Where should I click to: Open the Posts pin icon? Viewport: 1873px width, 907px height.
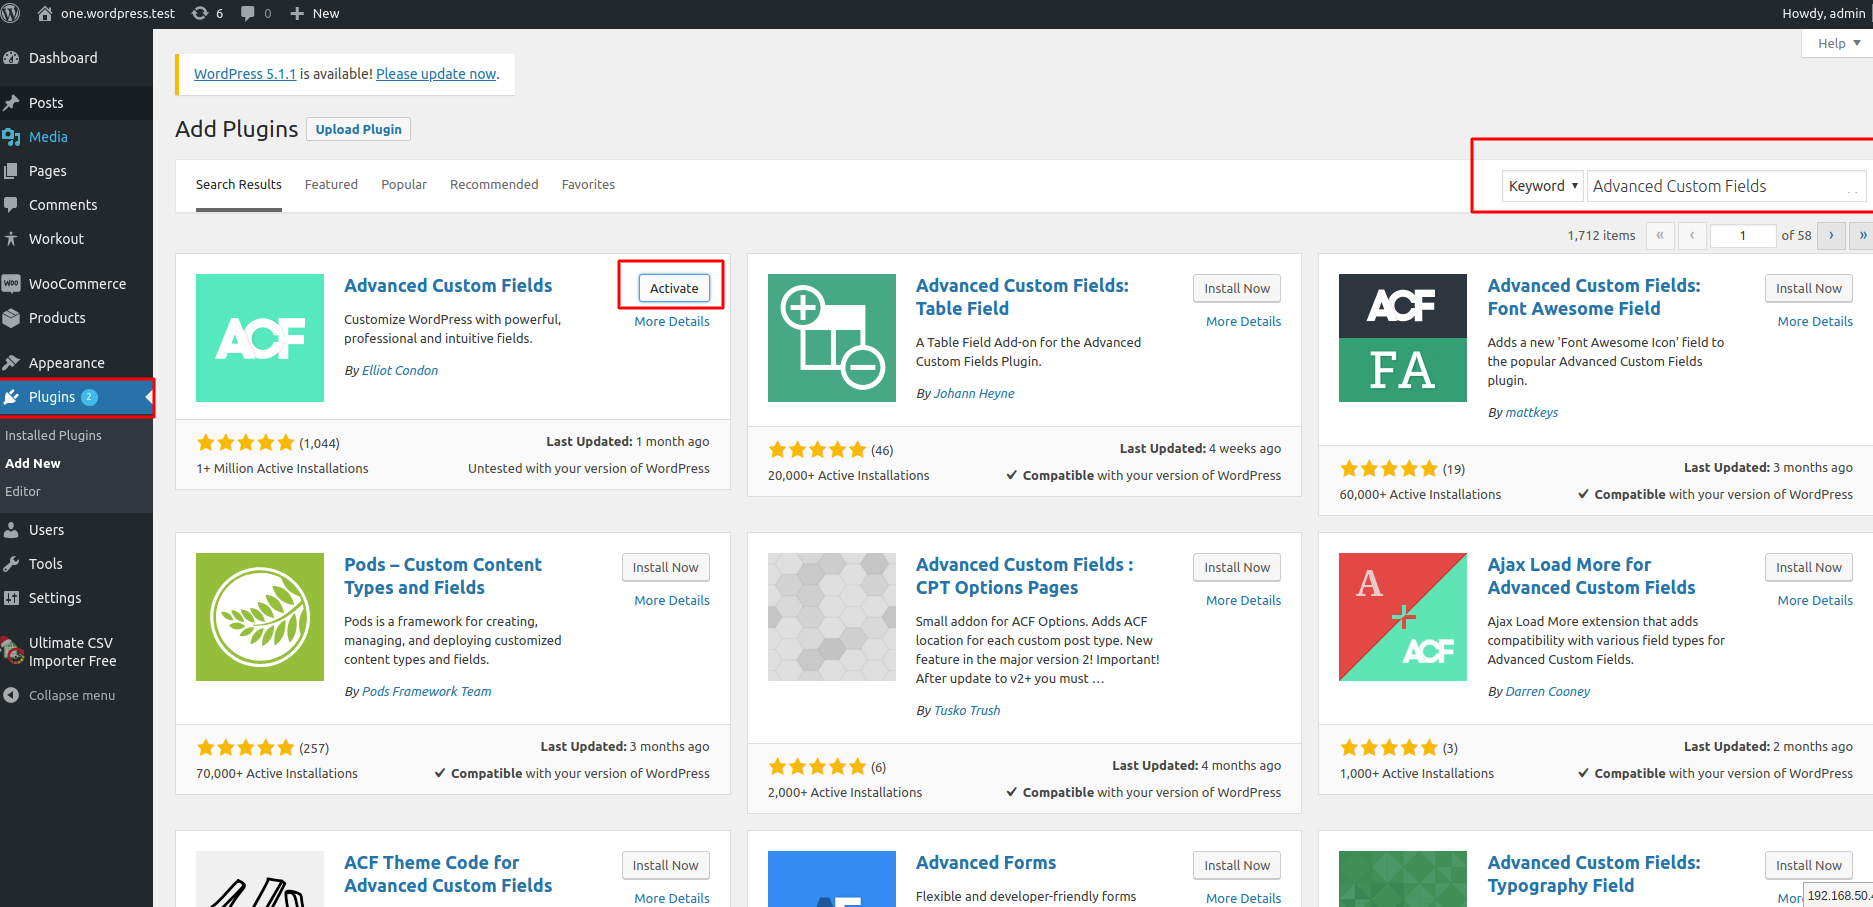click(11, 103)
